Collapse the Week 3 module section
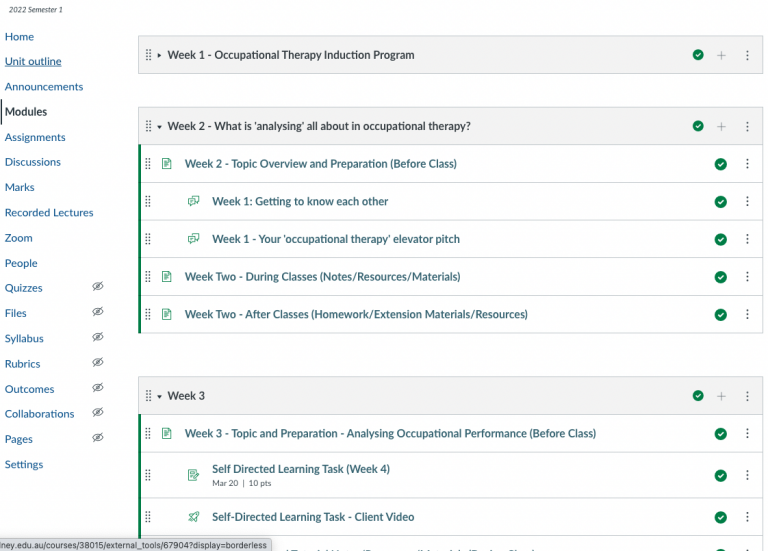This screenshot has height=551, width=768. pyautogui.click(x=159, y=396)
